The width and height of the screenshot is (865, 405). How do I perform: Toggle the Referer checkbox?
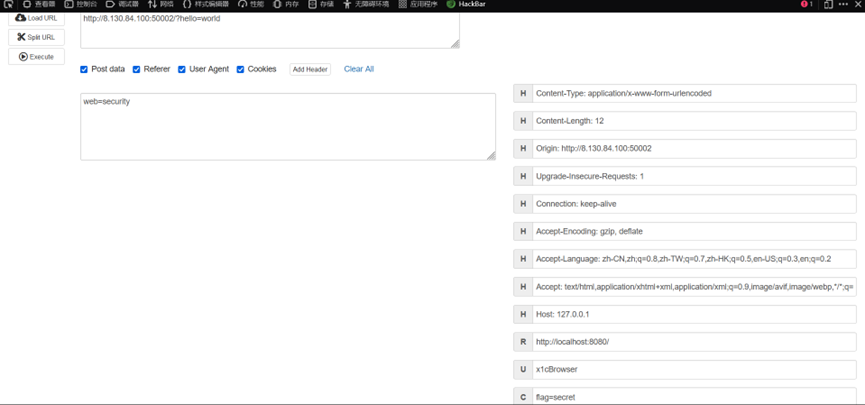coord(137,70)
